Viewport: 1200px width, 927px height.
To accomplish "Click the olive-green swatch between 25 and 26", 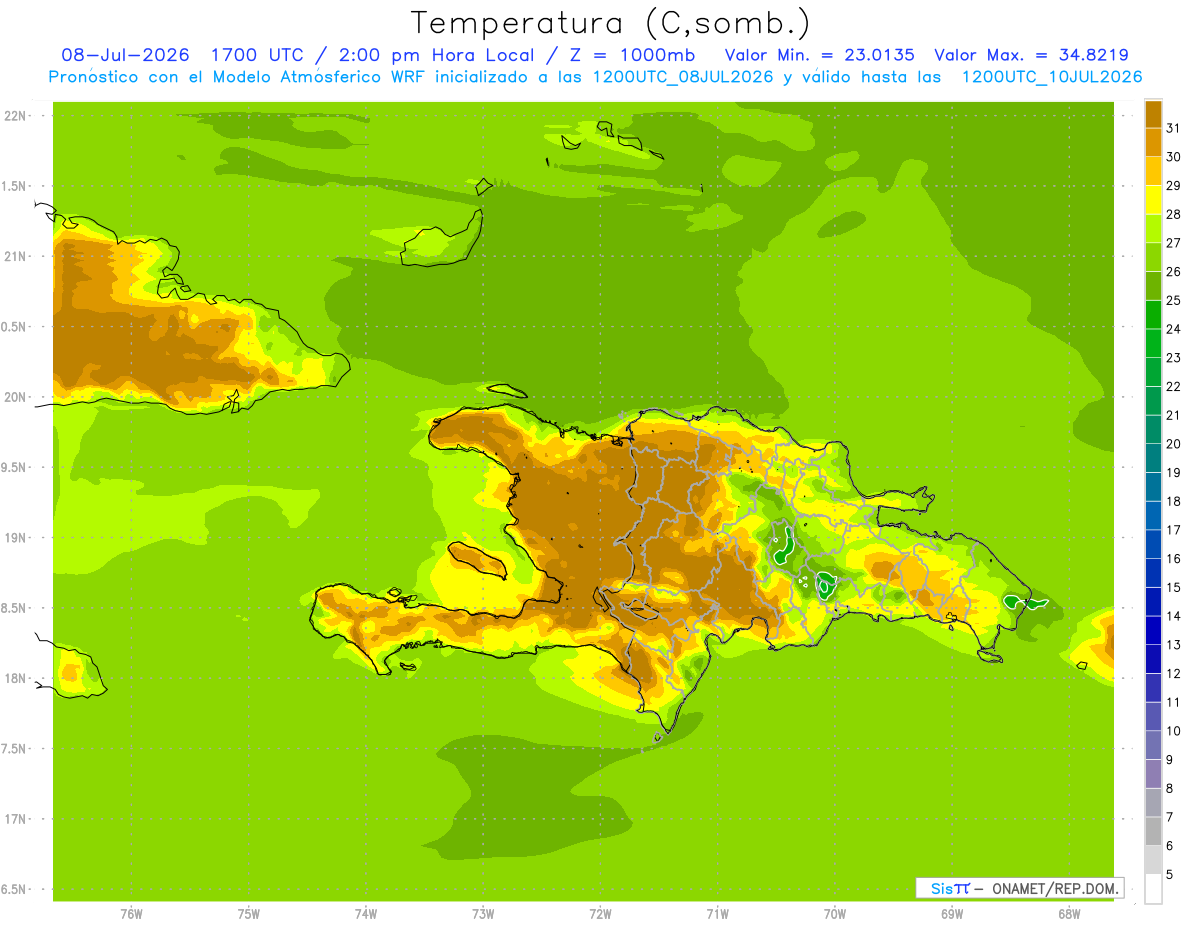I will click(x=1153, y=286).
